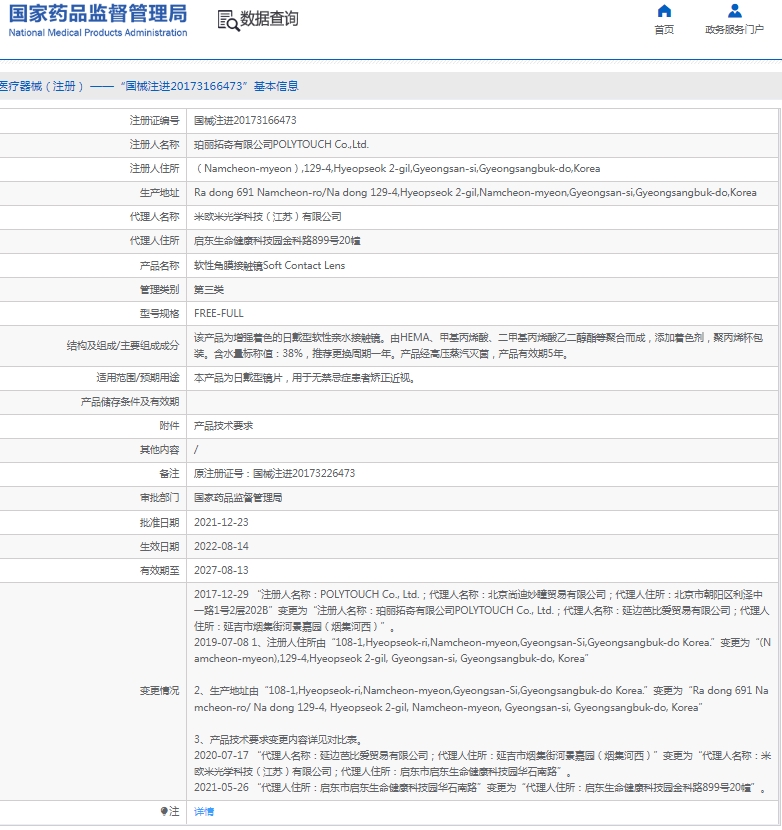
Task: Click the 数据查询 heading
Action: coord(269,19)
